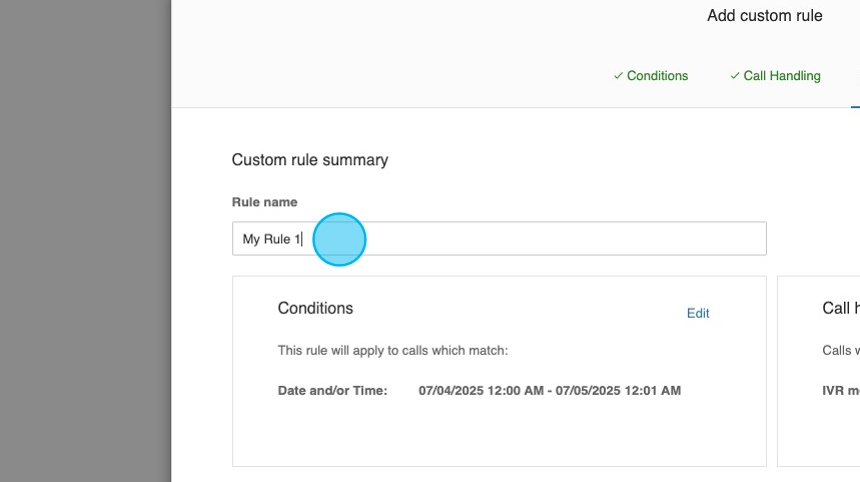Click empty space below date in Conditions card

[500, 435]
